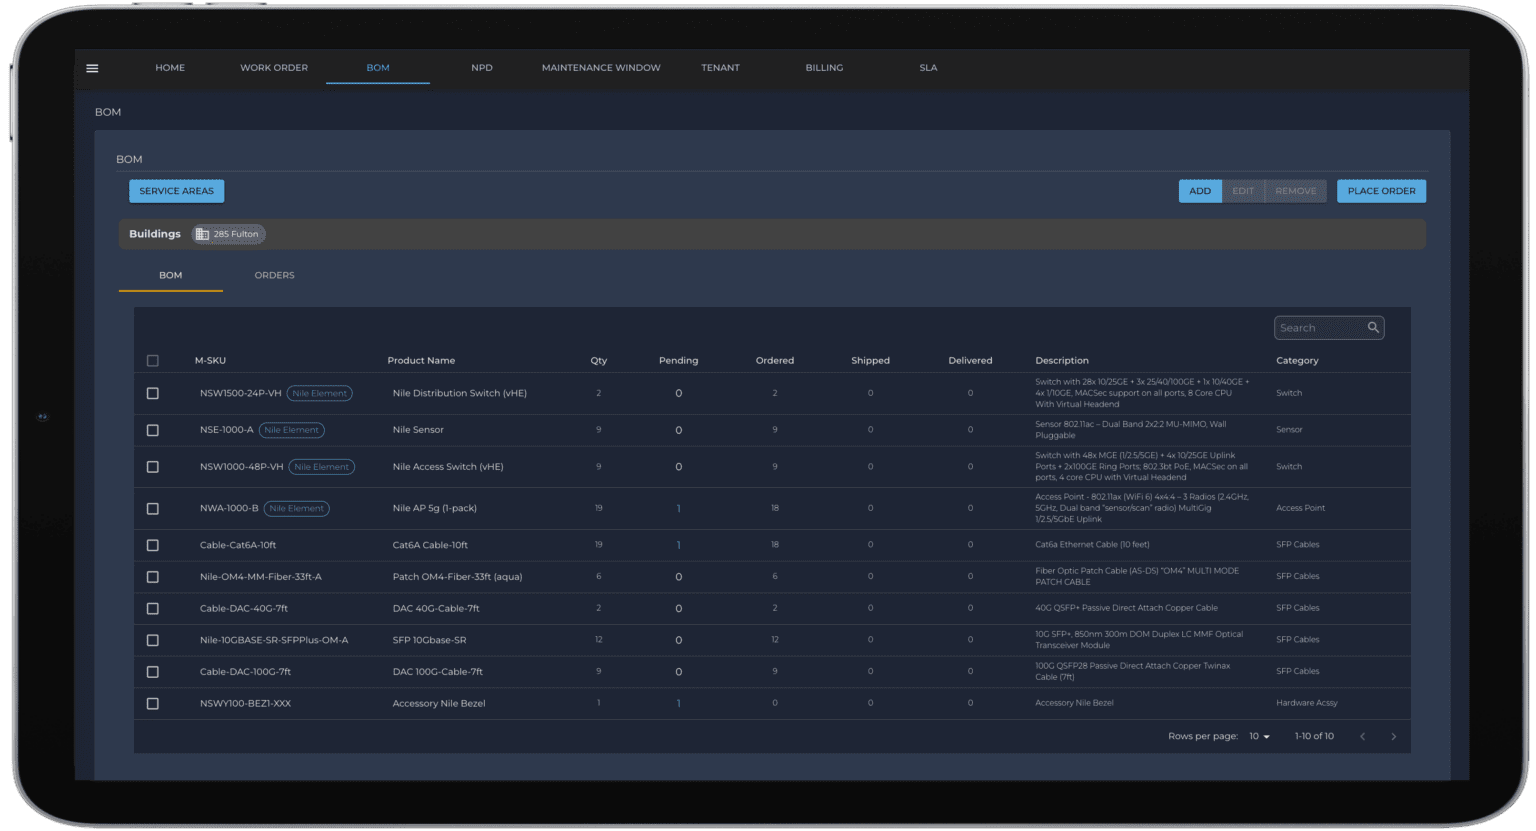
Task: Click the 285 Fulton building chip
Action: (x=228, y=234)
